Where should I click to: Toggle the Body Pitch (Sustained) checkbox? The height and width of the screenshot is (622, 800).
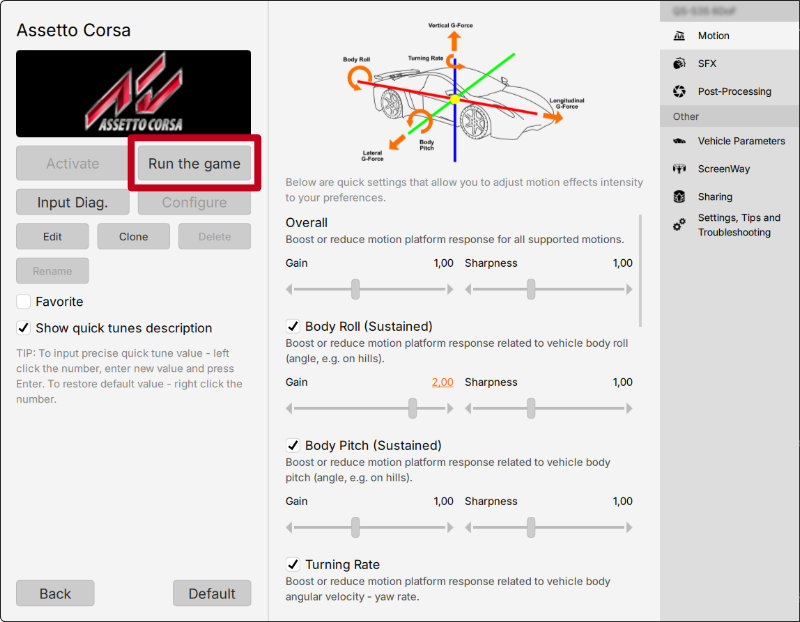click(x=293, y=445)
